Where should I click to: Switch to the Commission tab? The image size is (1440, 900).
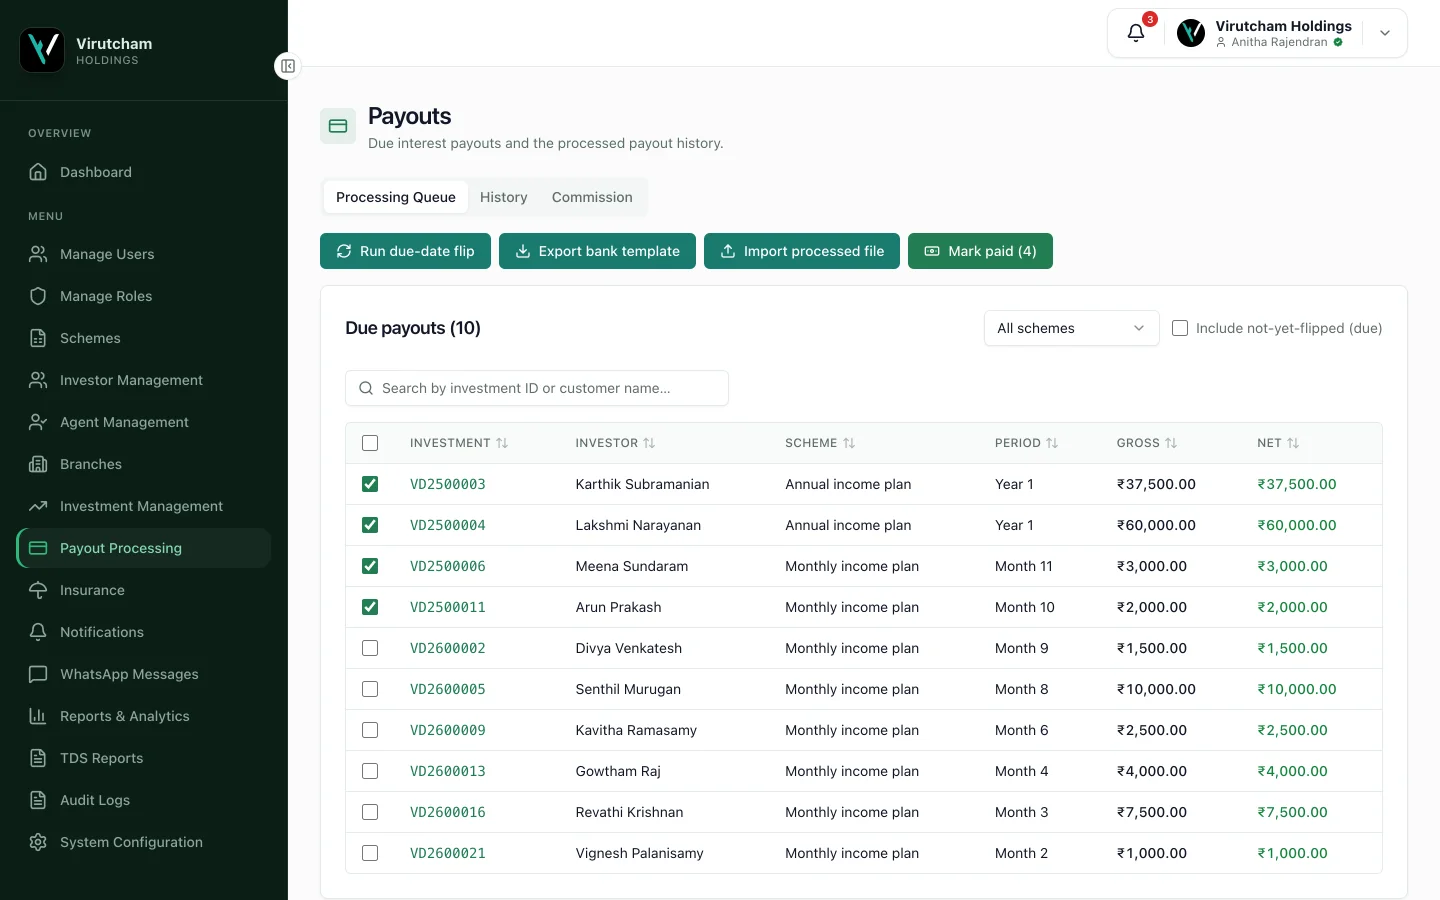tap(592, 197)
